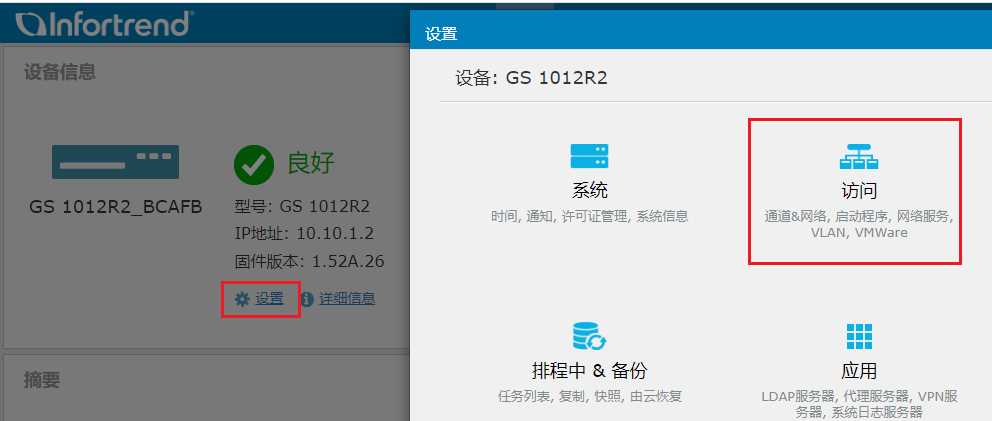
Task: Choose the 访问 category label
Action: [859, 191]
